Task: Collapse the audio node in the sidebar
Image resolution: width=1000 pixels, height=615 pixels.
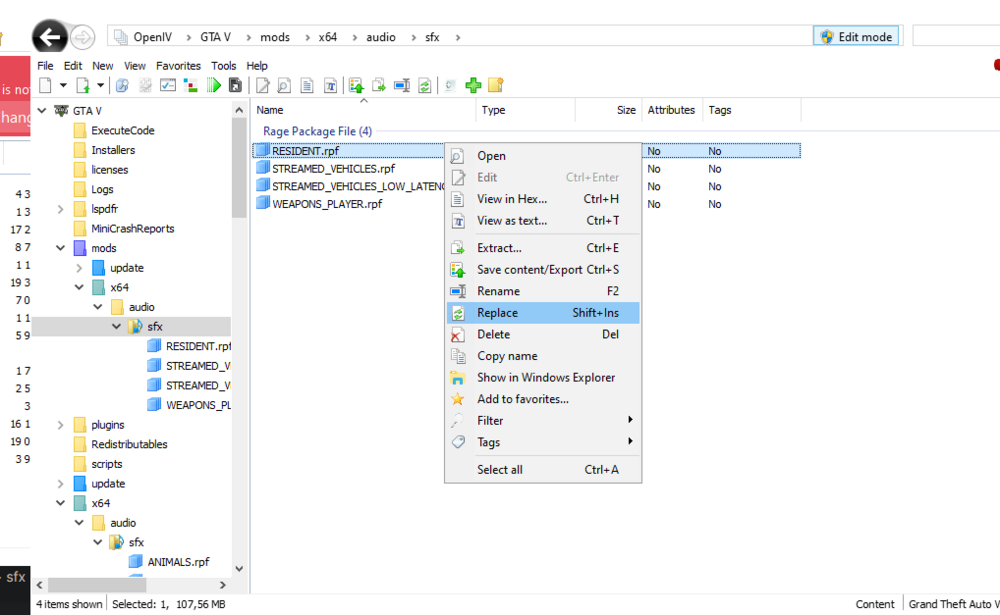Action: tap(97, 306)
